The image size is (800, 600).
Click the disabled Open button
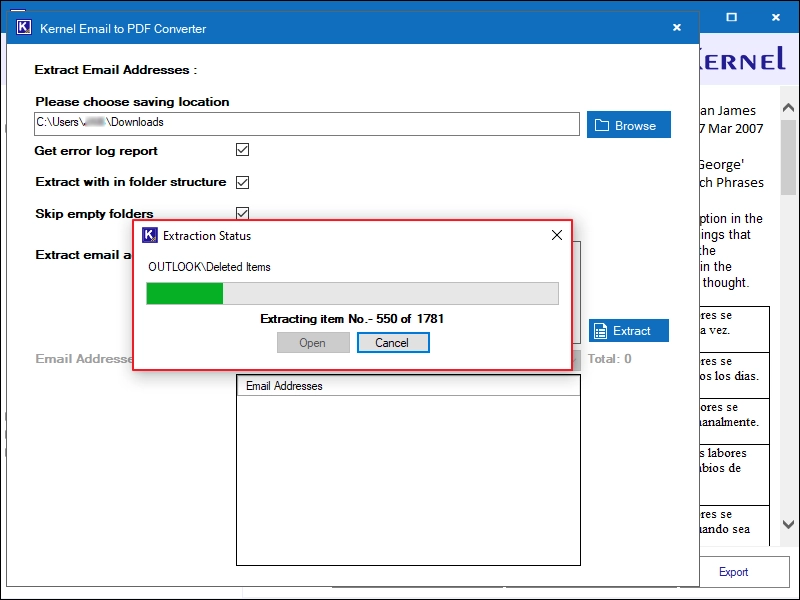click(313, 342)
